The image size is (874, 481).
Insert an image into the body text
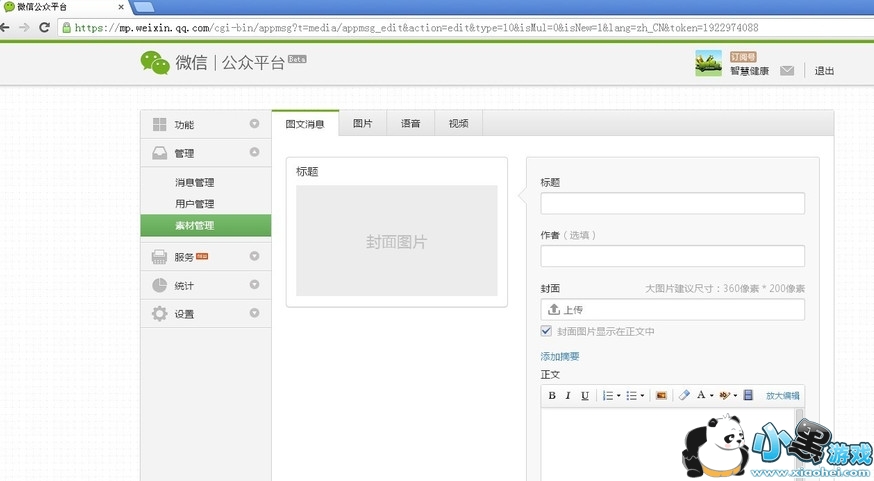(661, 395)
